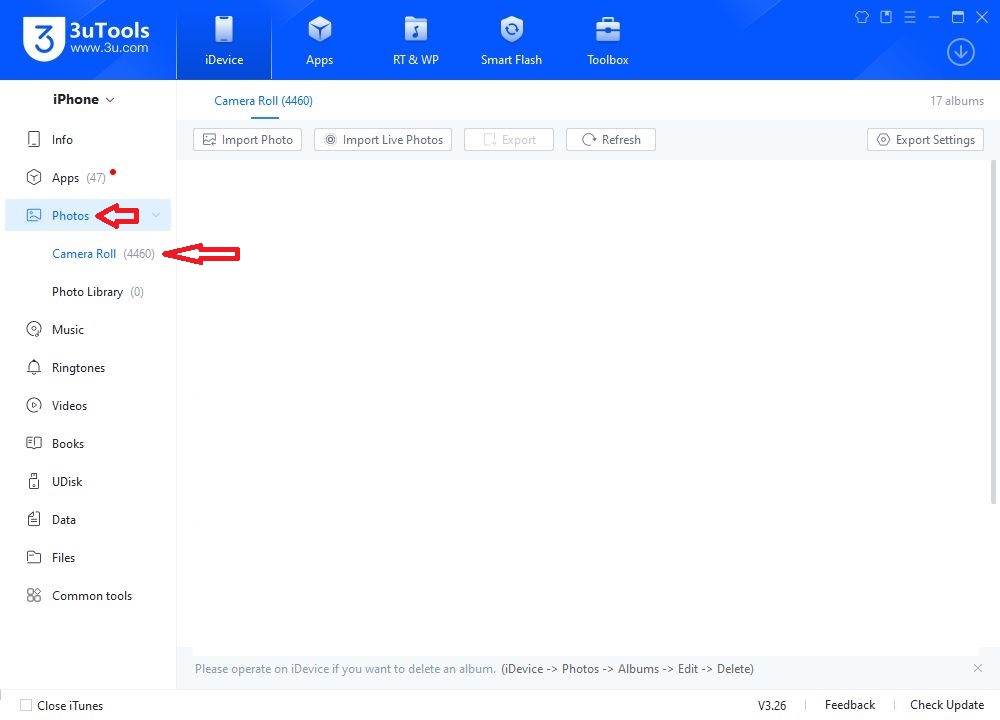Open UDisk in the sidebar
Viewport: 1000px width, 720px height.
[67, 482]
